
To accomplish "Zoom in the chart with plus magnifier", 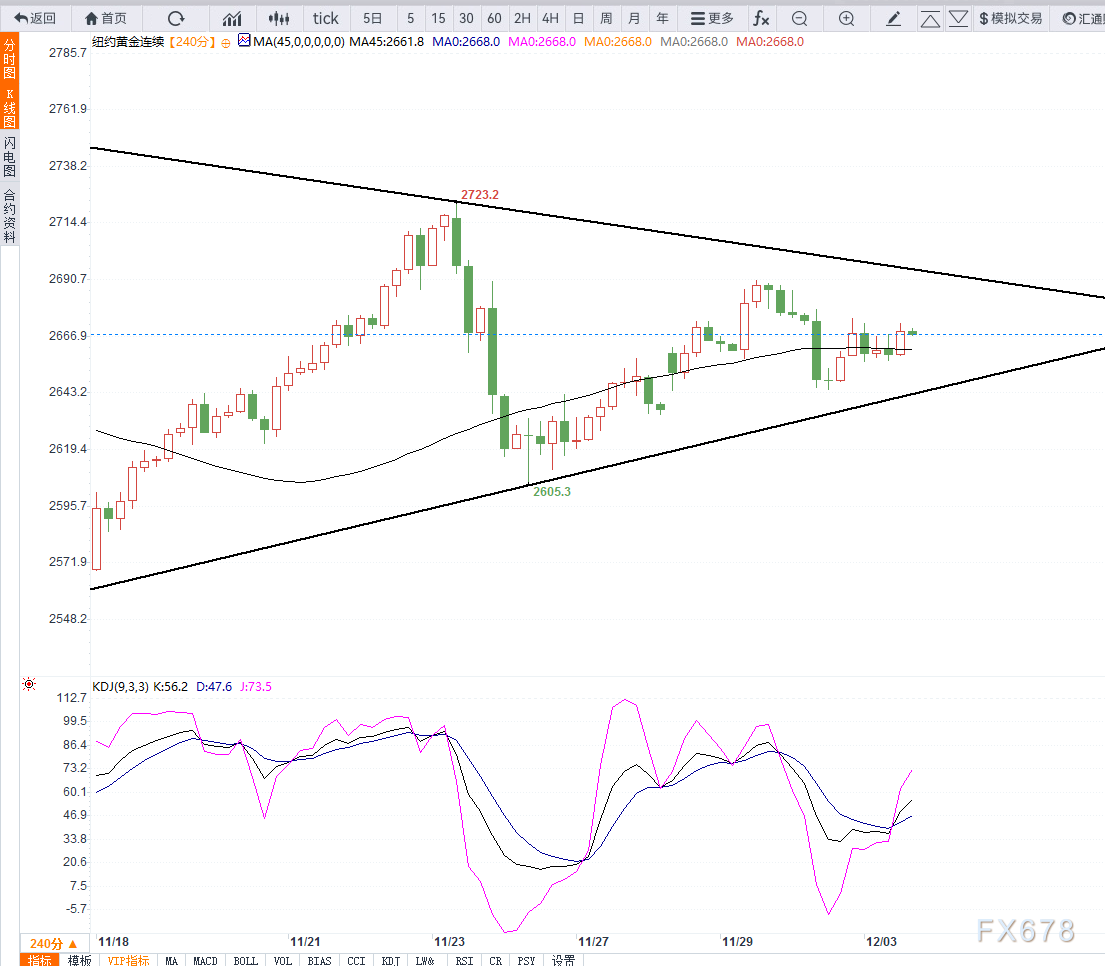I will (x=846, y=18).
